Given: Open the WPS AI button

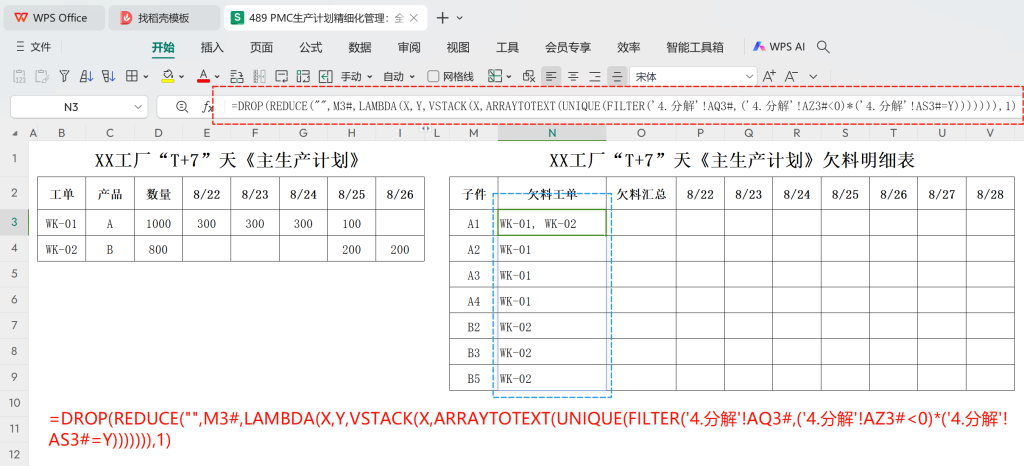Looking at the screenshot, I should 779,47.
